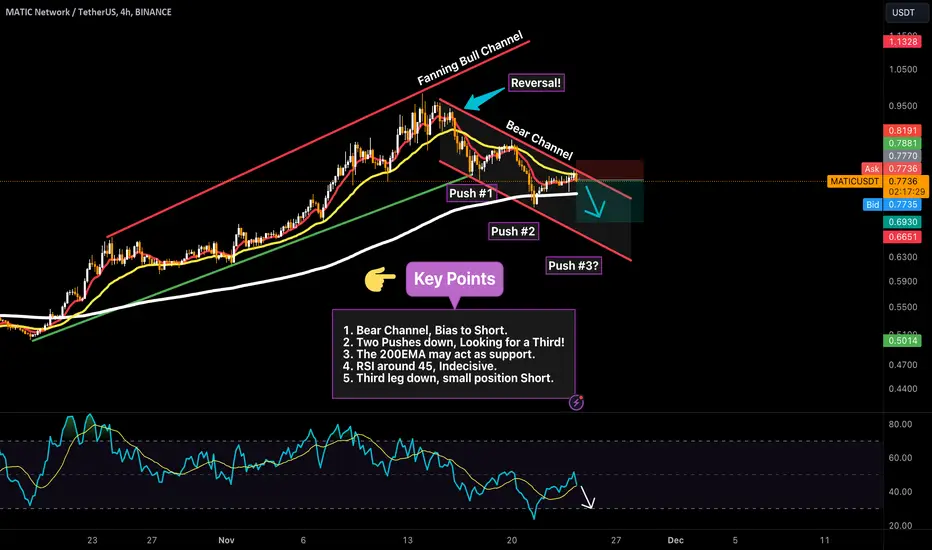Click the 23 date on the time axis
The height and width of the screenshot is (550, 932).
point(92,540)
